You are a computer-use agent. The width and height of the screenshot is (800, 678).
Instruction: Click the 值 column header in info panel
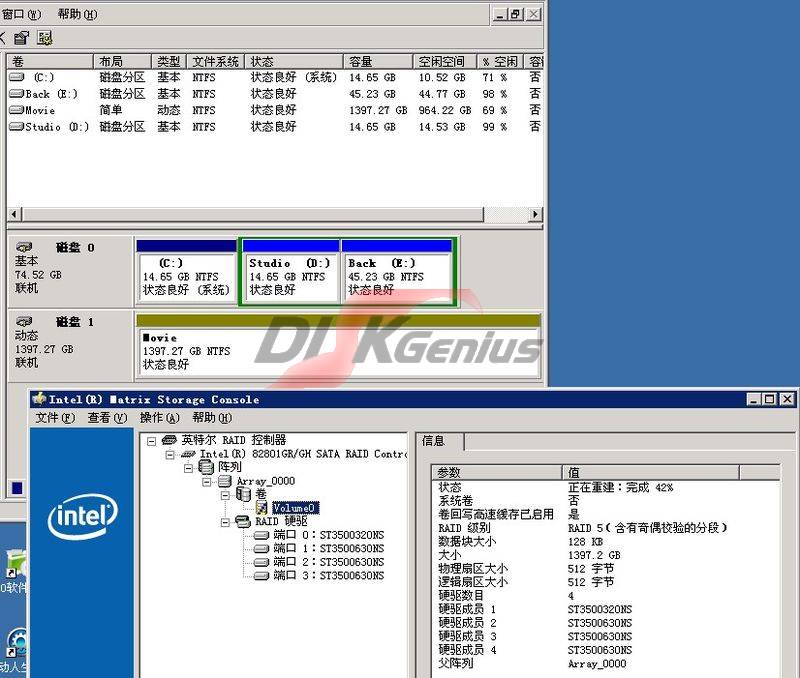(x=651, y=472)
